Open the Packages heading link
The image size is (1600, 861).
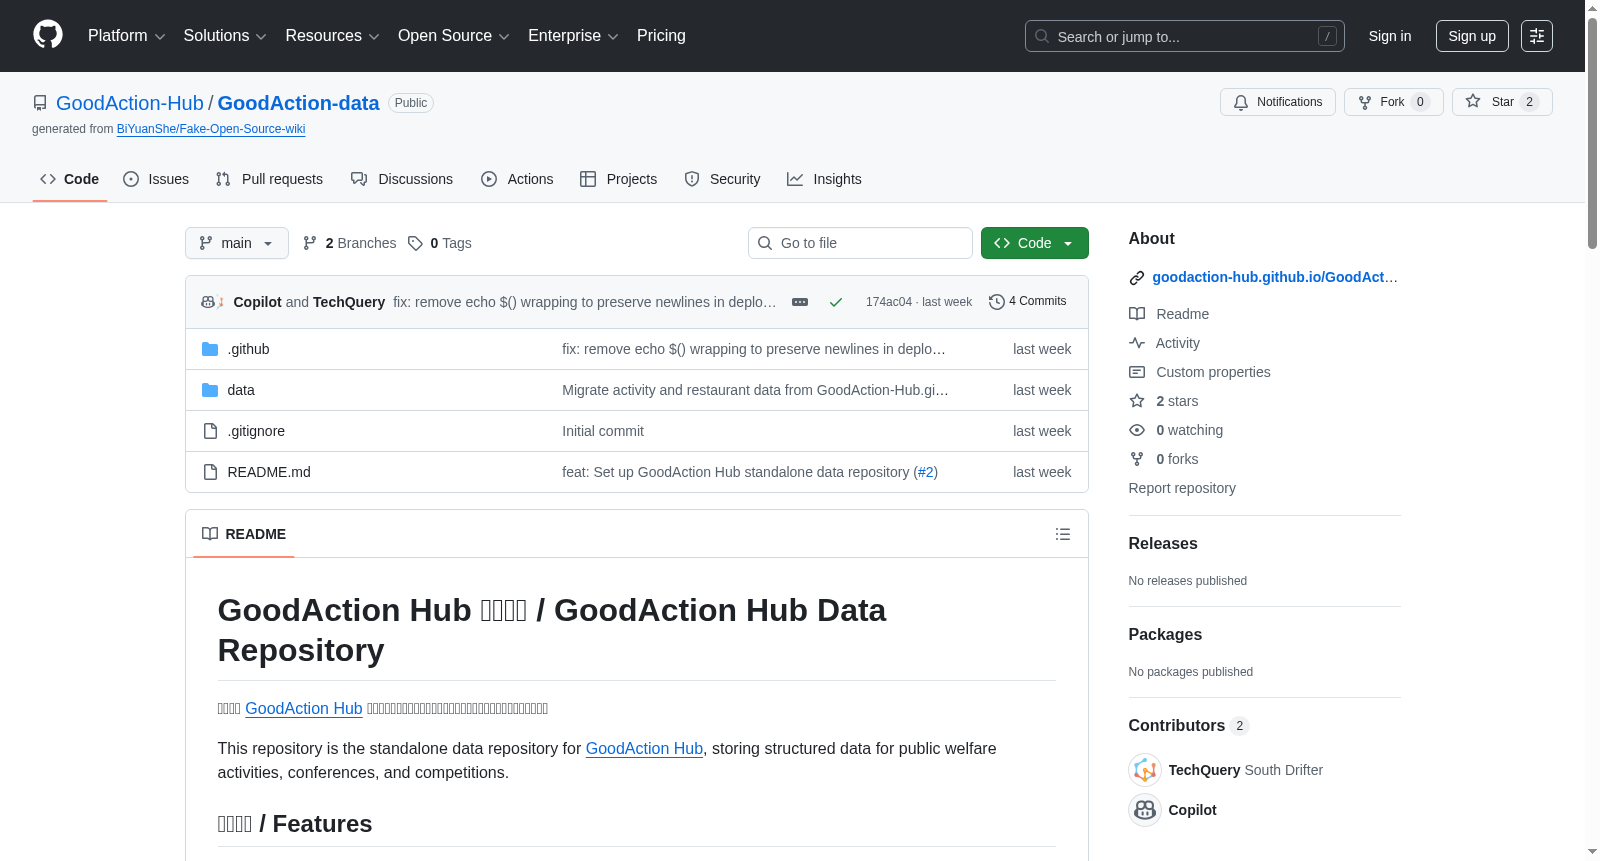click(1165, 635)
